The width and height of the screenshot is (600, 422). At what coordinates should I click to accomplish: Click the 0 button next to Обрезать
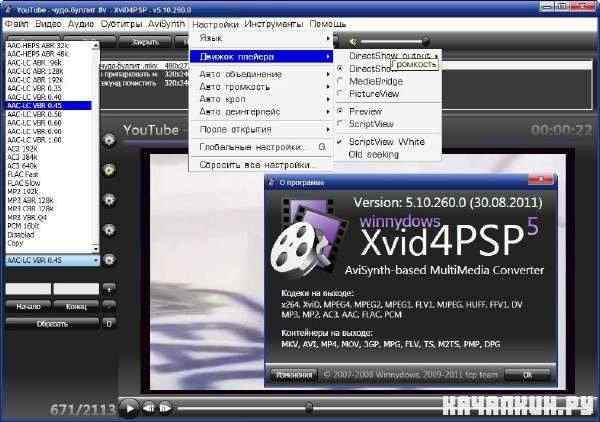[109, 324]
